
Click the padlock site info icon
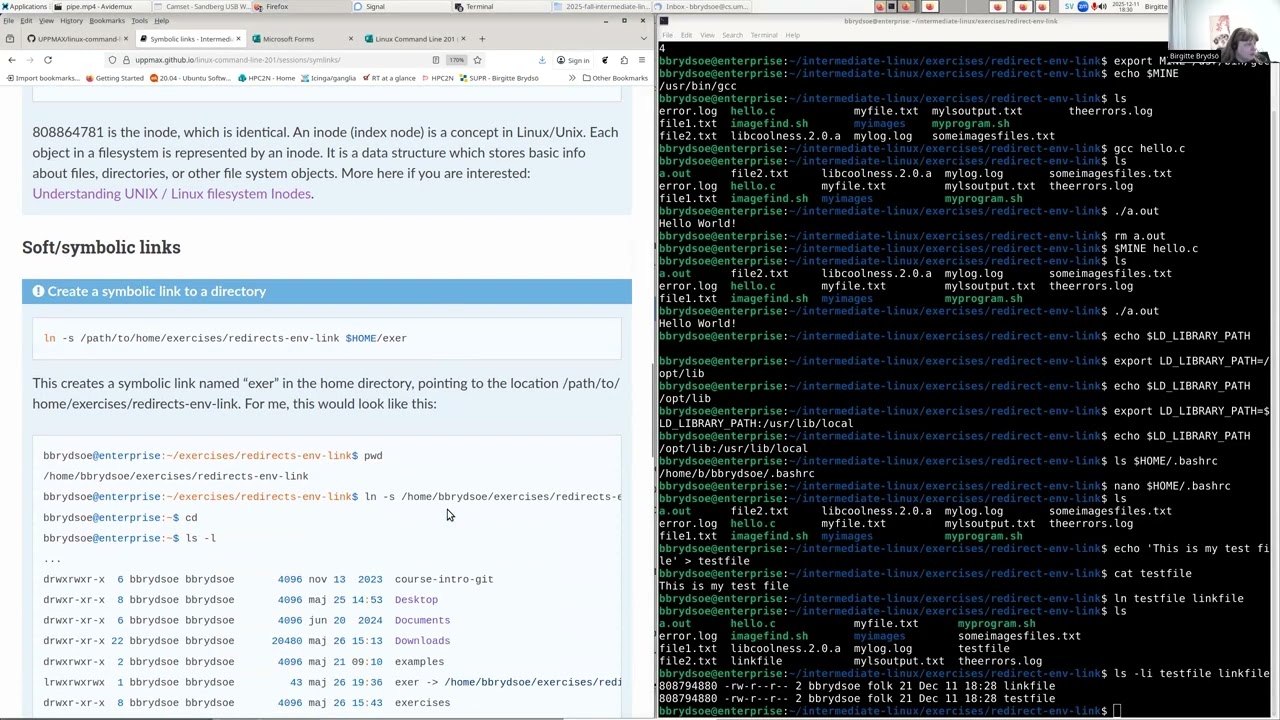124,60
